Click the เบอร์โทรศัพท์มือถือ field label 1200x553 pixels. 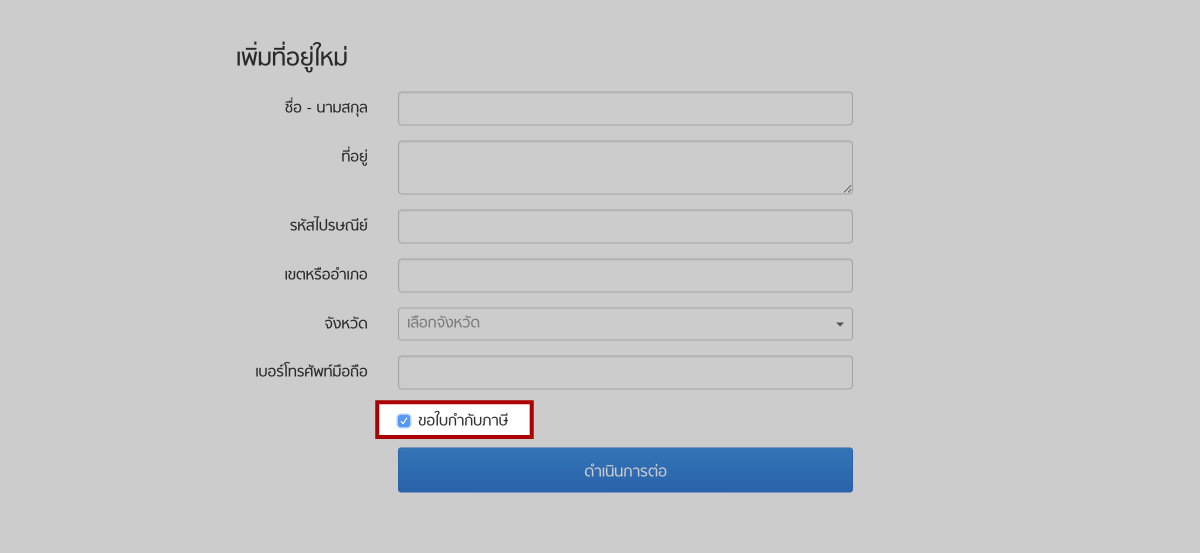(312, 372)
